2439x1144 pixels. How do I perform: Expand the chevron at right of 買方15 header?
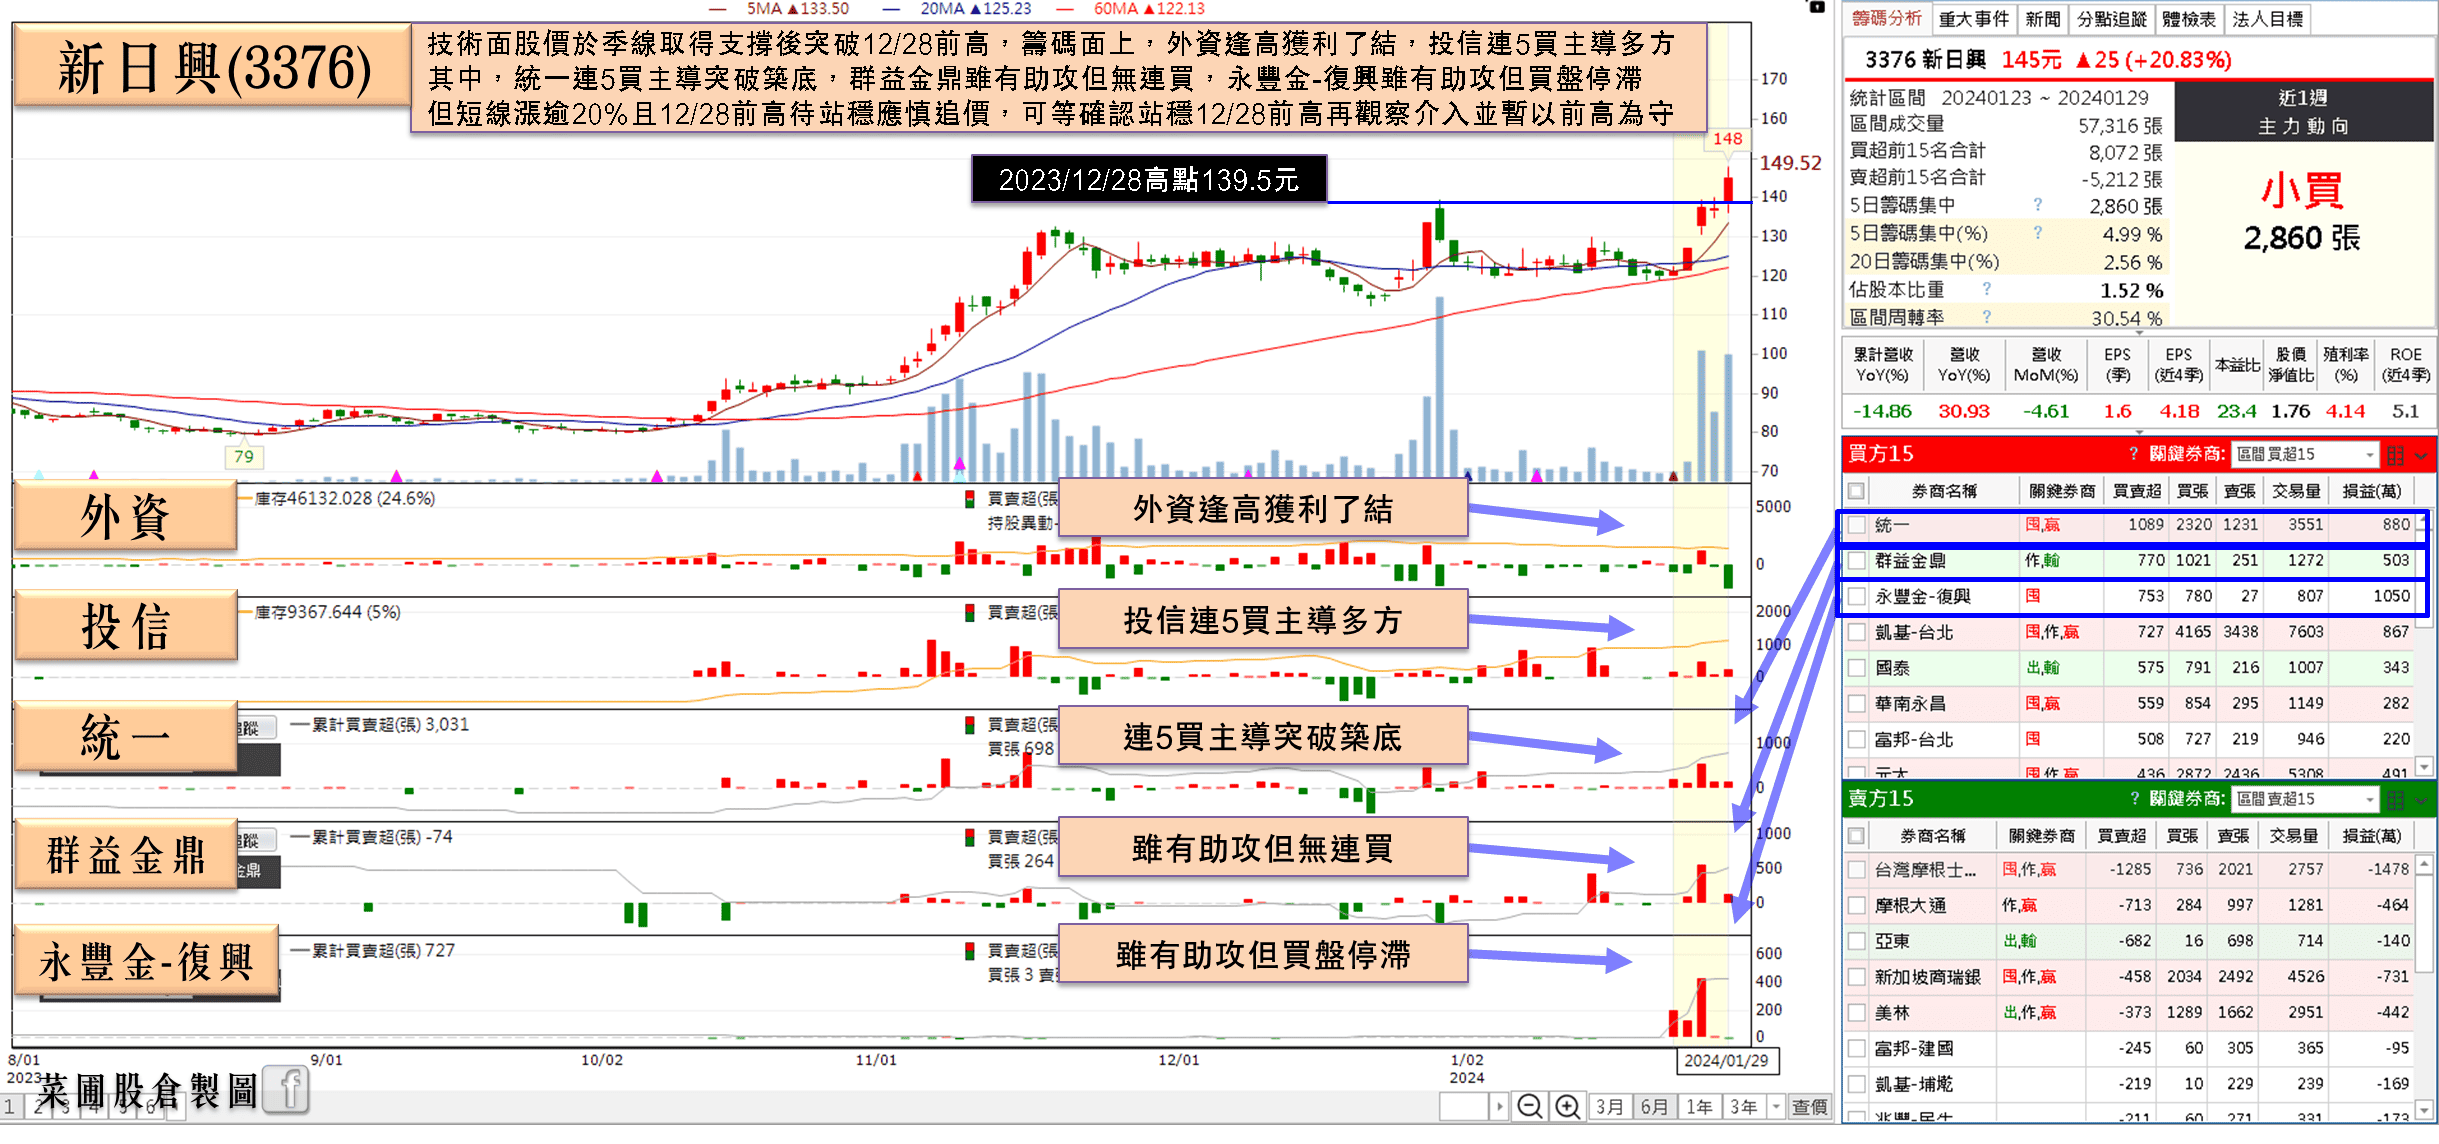(x=2421, y=456)
